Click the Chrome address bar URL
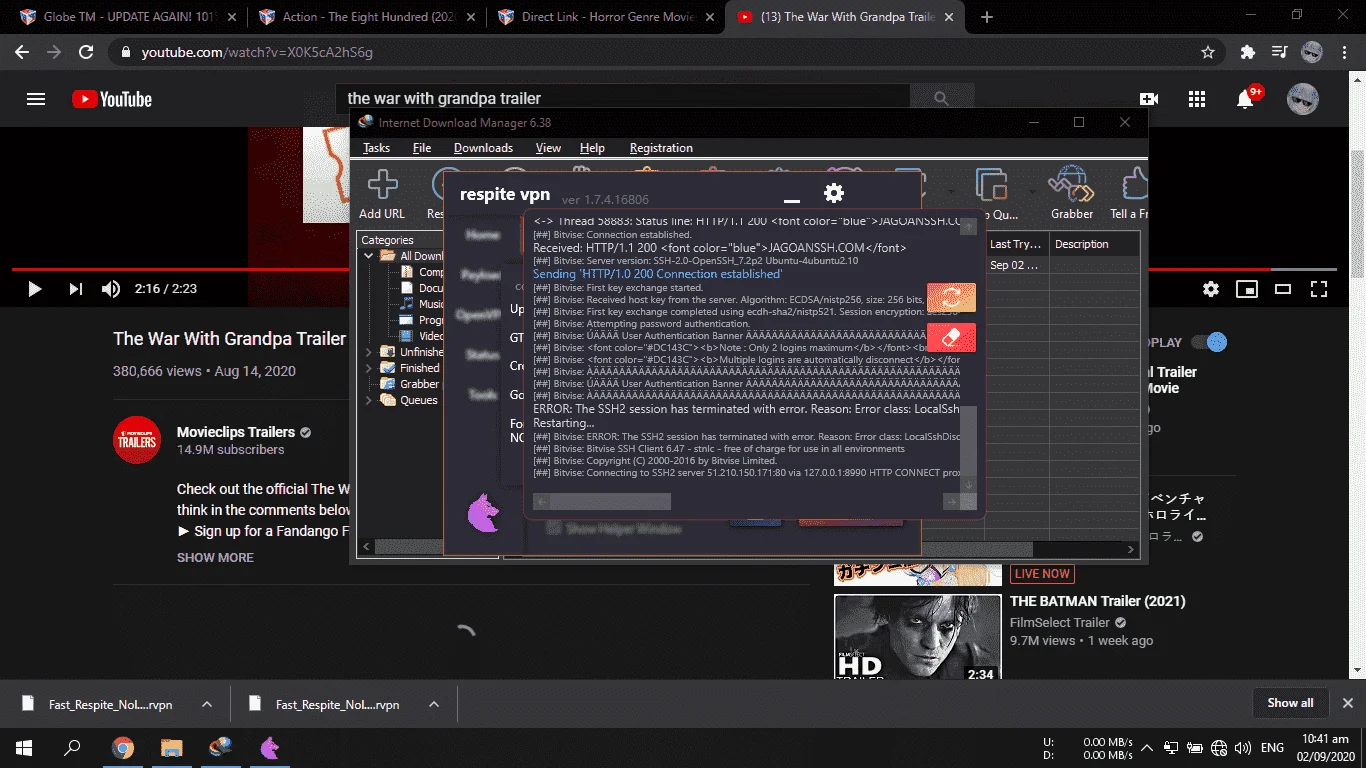1366x768 pixels. [x=257, y=52]
